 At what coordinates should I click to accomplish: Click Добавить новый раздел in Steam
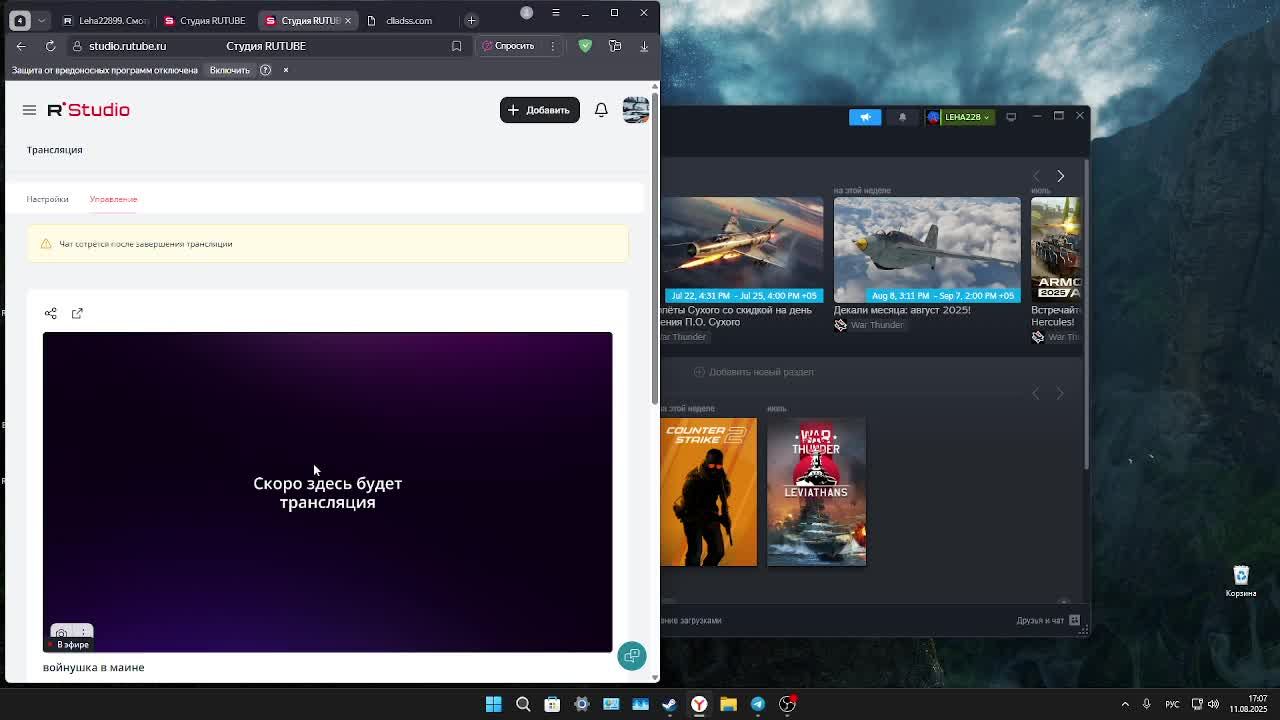coord(754,372)
